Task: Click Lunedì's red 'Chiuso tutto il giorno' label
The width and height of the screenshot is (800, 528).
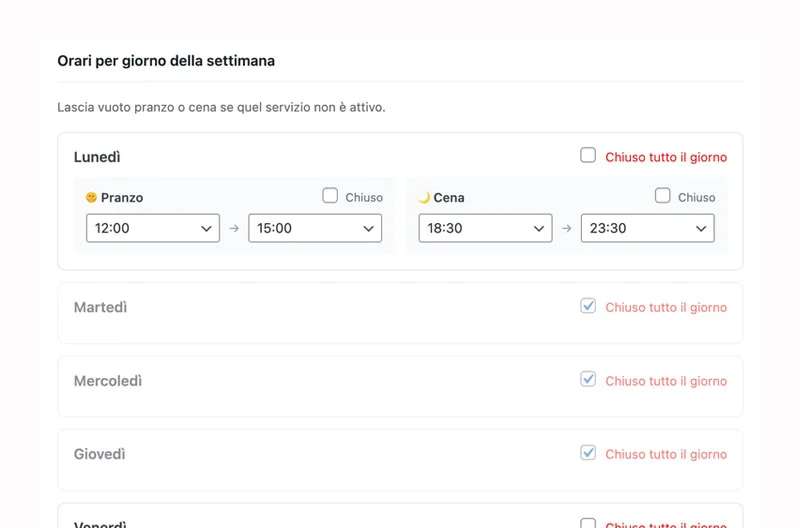Action: point(666,157)
